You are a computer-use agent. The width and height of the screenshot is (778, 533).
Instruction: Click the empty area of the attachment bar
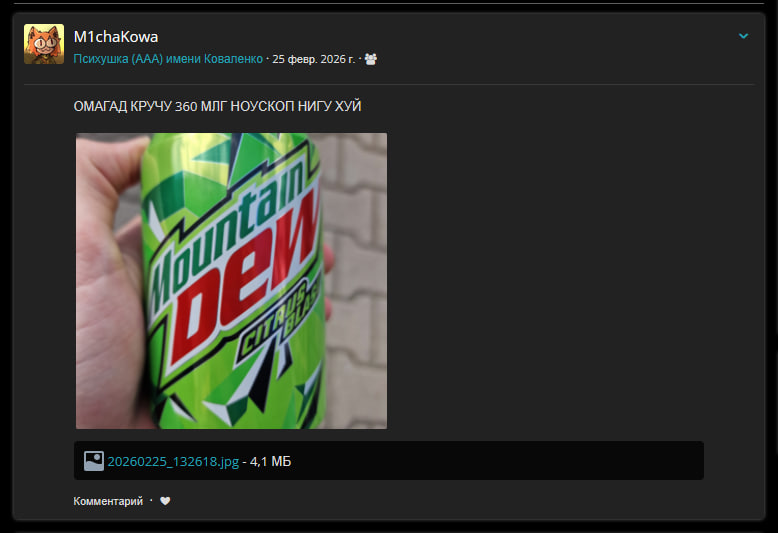pos(500,461)
